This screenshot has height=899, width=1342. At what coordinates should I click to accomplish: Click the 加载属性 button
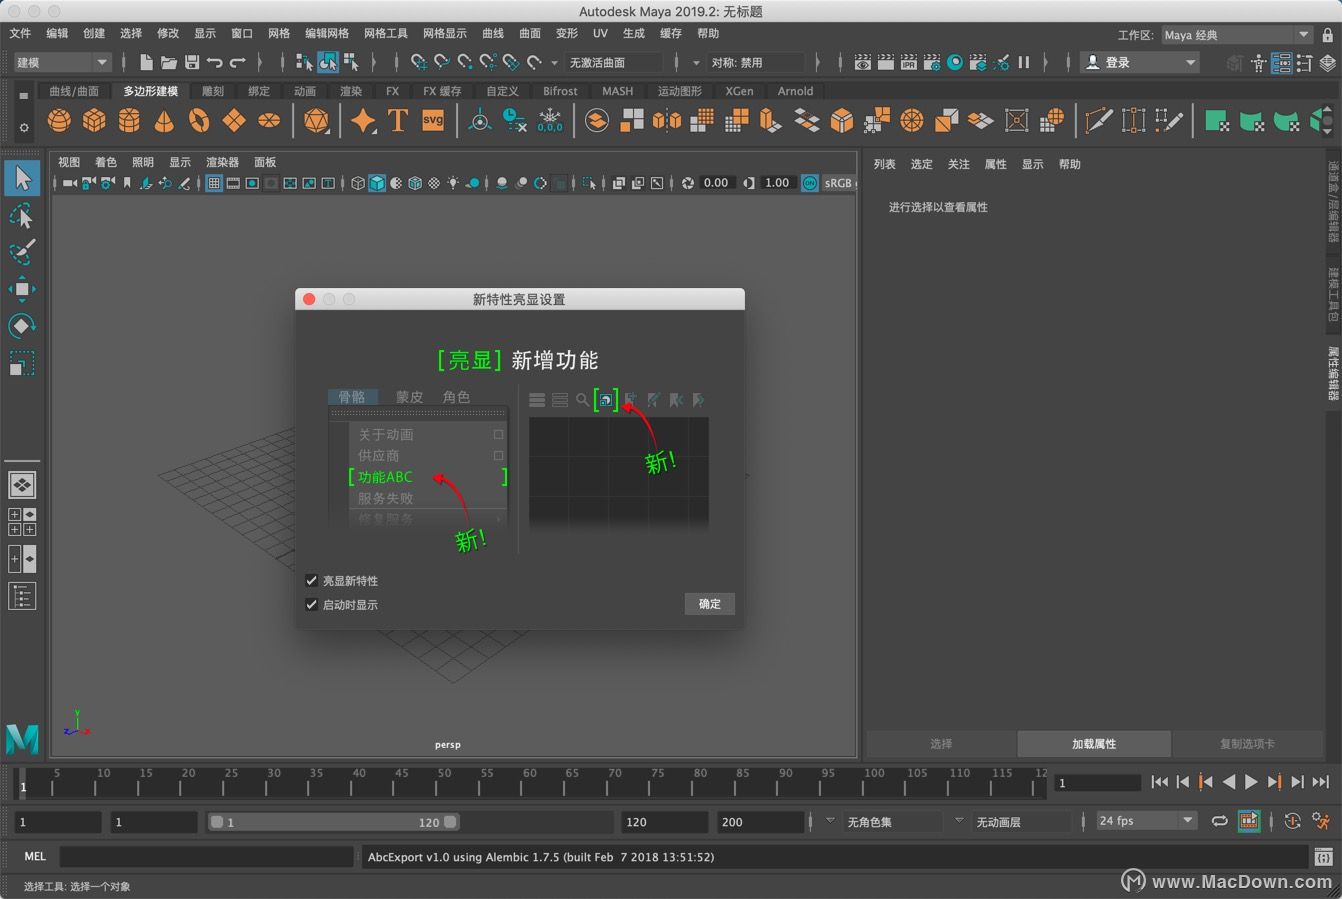click(x=1094, y=744)
